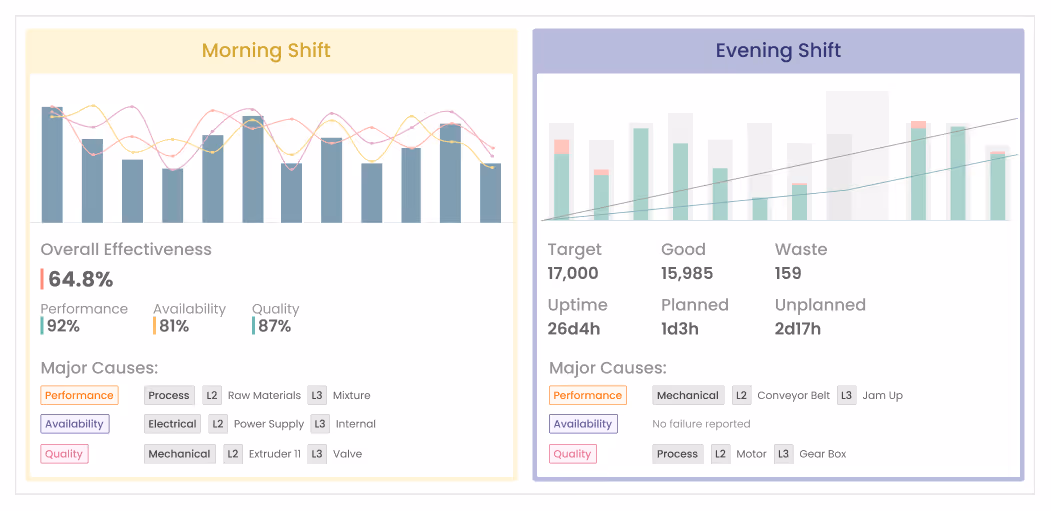Click the L3 badge beside Gear Box
1051x511 pixels.
(783, 454)
